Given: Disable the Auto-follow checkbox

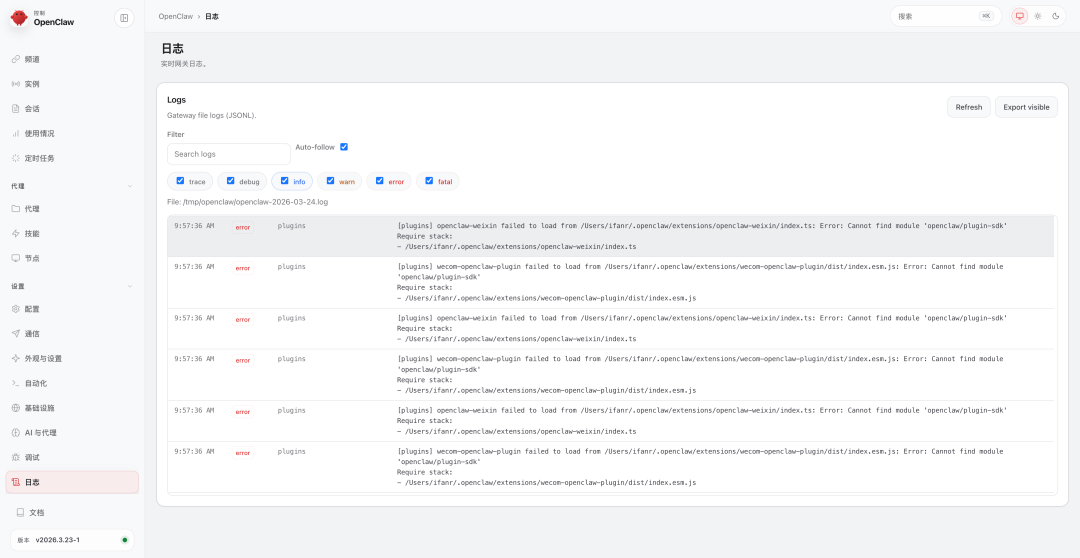Looking at the screenshot, I should (344, 147).
